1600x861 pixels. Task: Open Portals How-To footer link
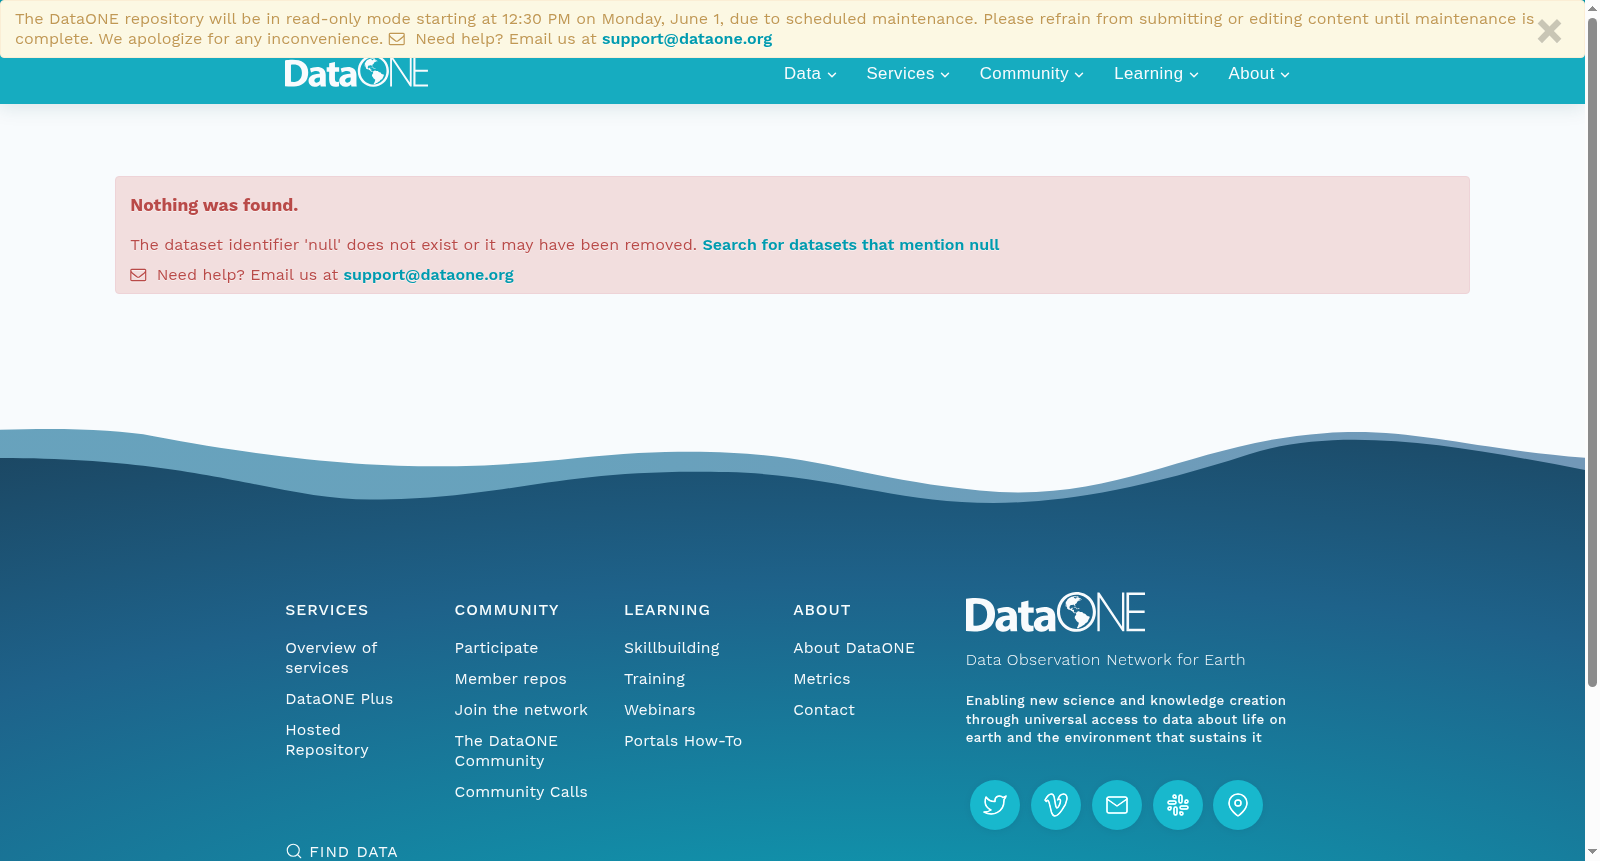(x=683, y=741)
